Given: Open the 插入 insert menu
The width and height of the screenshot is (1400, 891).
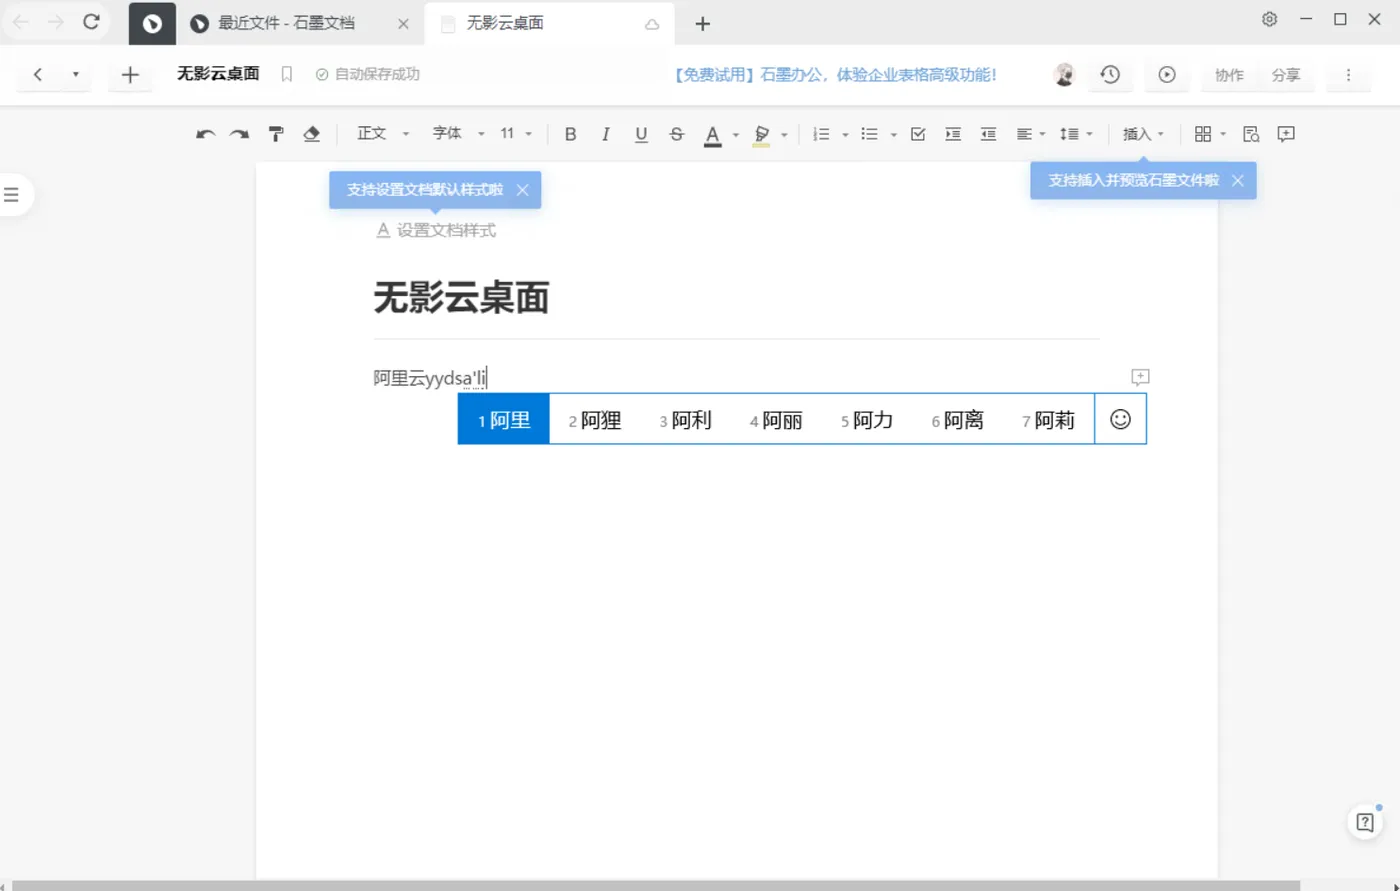Looking at the screenshot, I should click(x=1143, y=134).
